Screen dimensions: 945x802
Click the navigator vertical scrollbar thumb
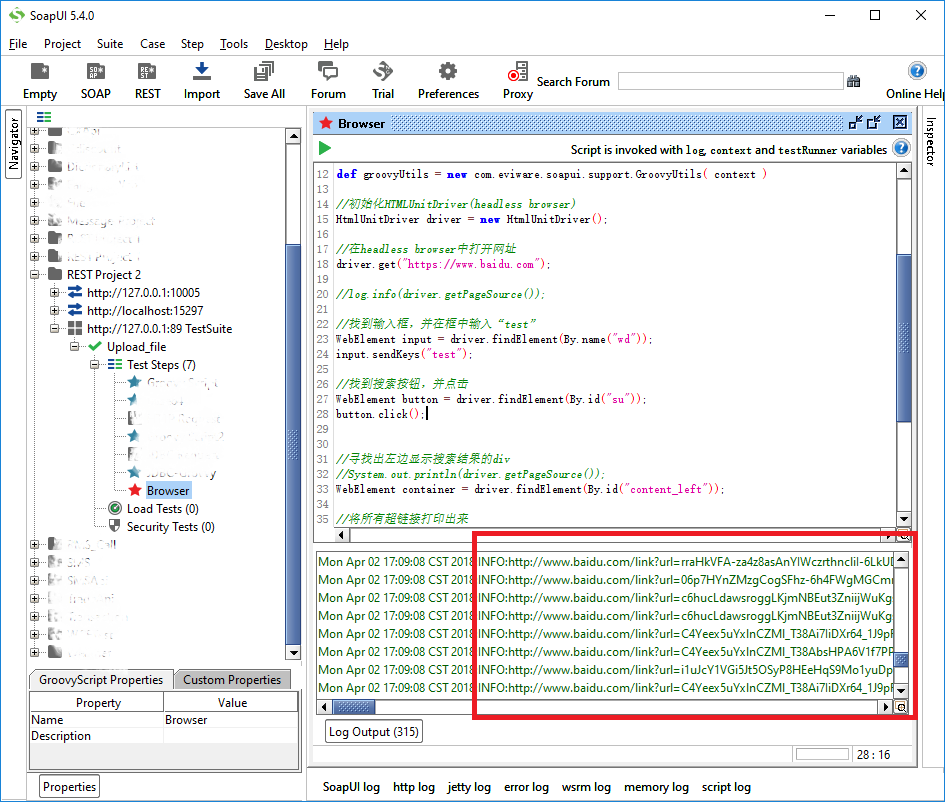pyautogui.click(x=293, y=444)
